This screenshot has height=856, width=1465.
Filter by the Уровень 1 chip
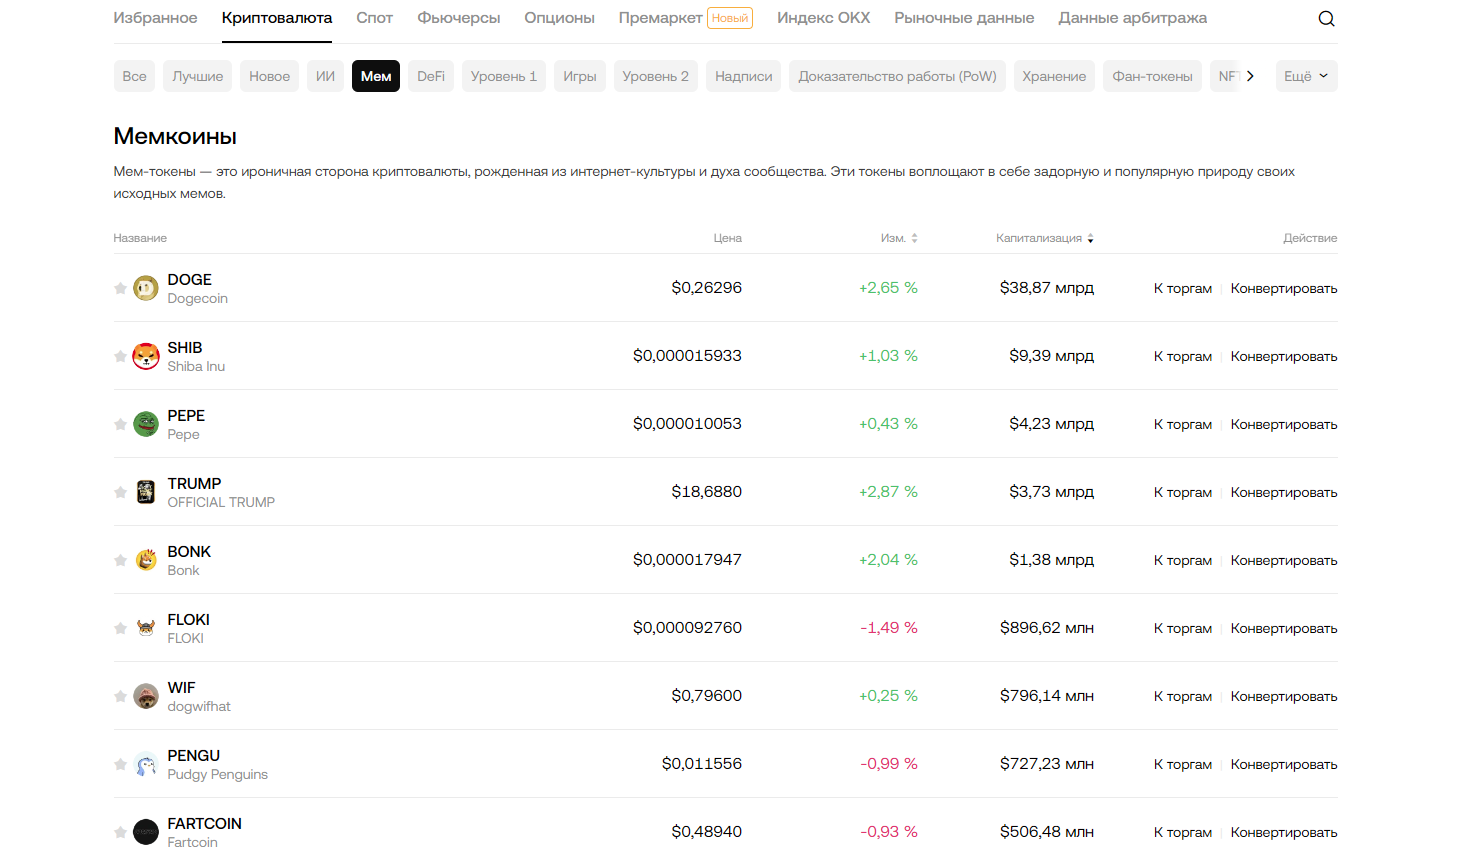[504, 76]
